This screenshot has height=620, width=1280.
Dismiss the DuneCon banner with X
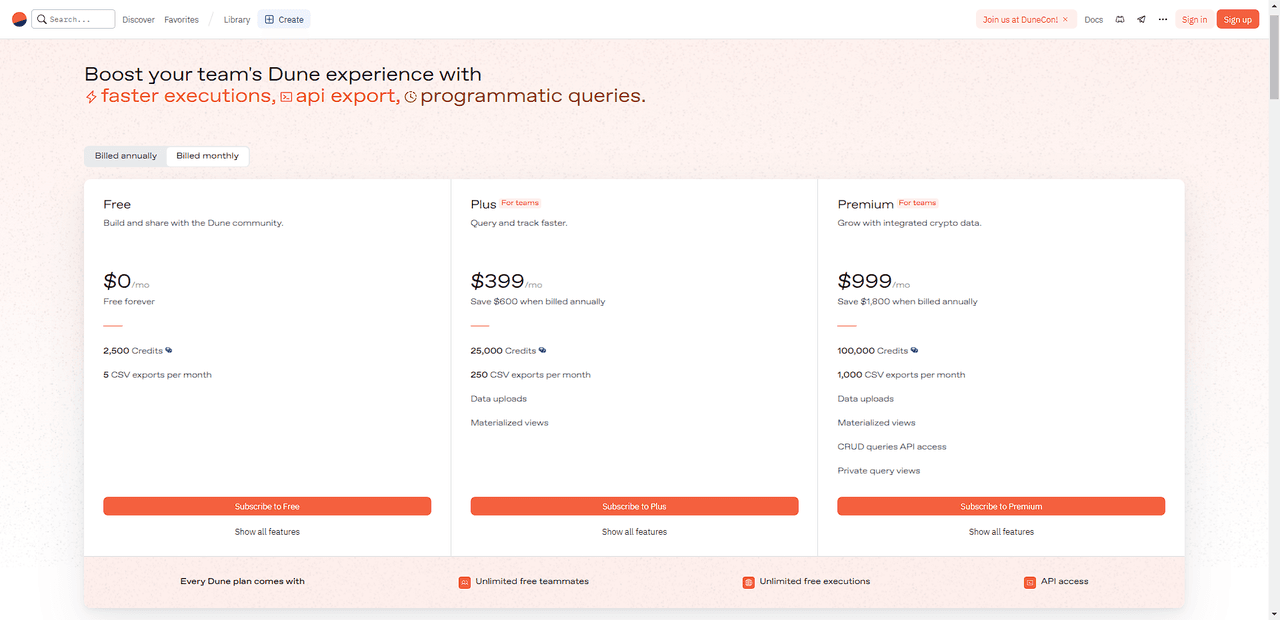(x=1065, y=19)
